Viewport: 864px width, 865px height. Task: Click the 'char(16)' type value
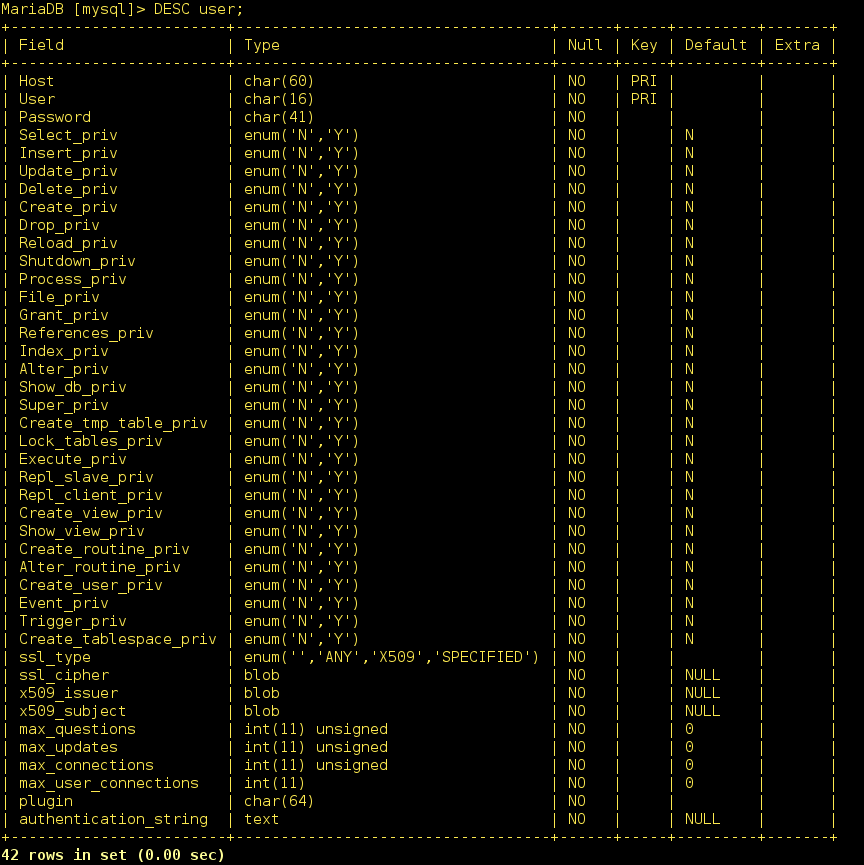(x=279, y=99)
